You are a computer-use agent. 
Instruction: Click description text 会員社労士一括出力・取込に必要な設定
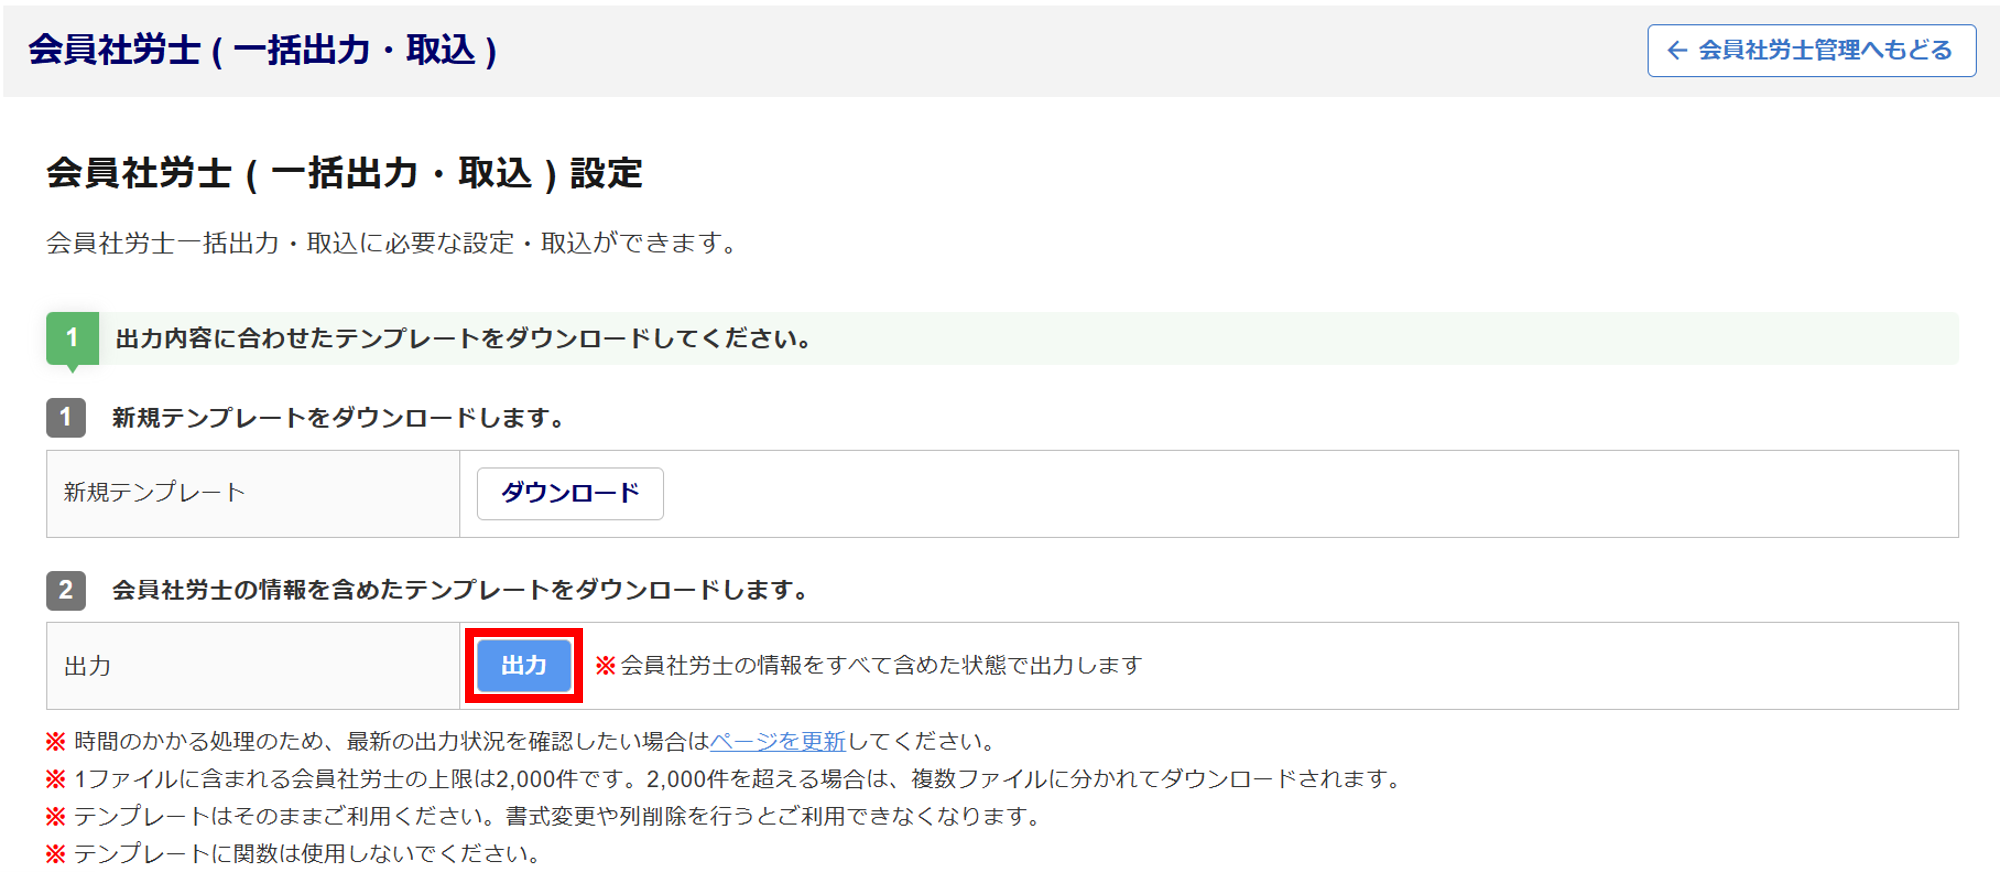tap(392, 243)
